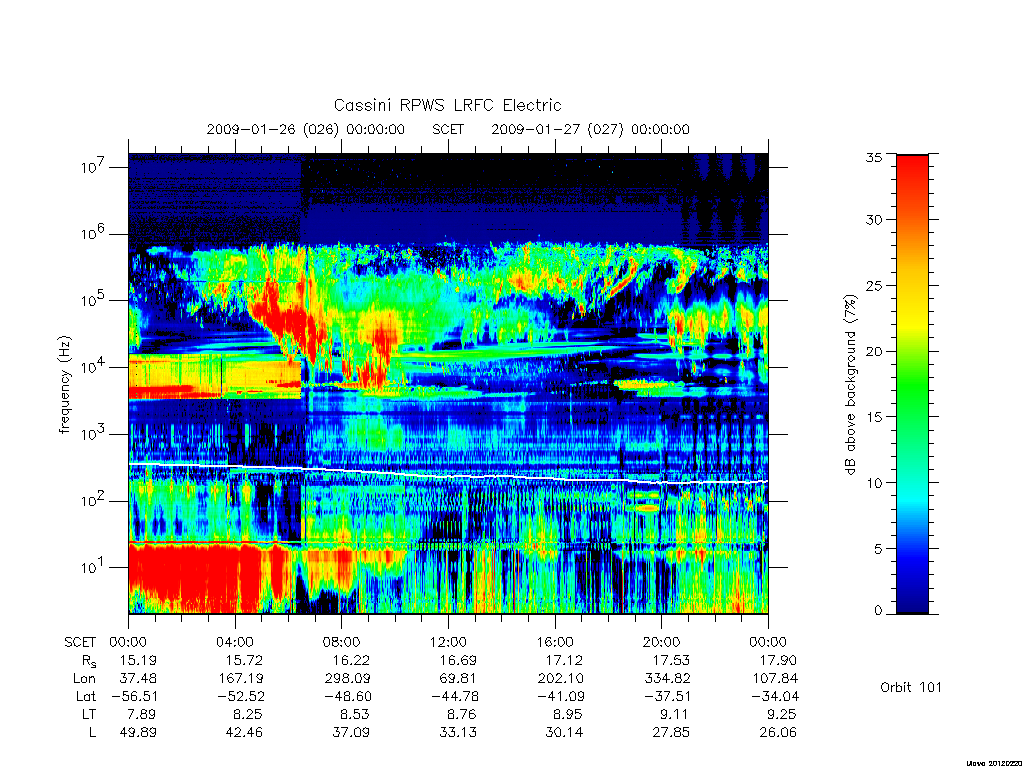
Task: Click the L value '33.13'
Action: tap(458, 733)
